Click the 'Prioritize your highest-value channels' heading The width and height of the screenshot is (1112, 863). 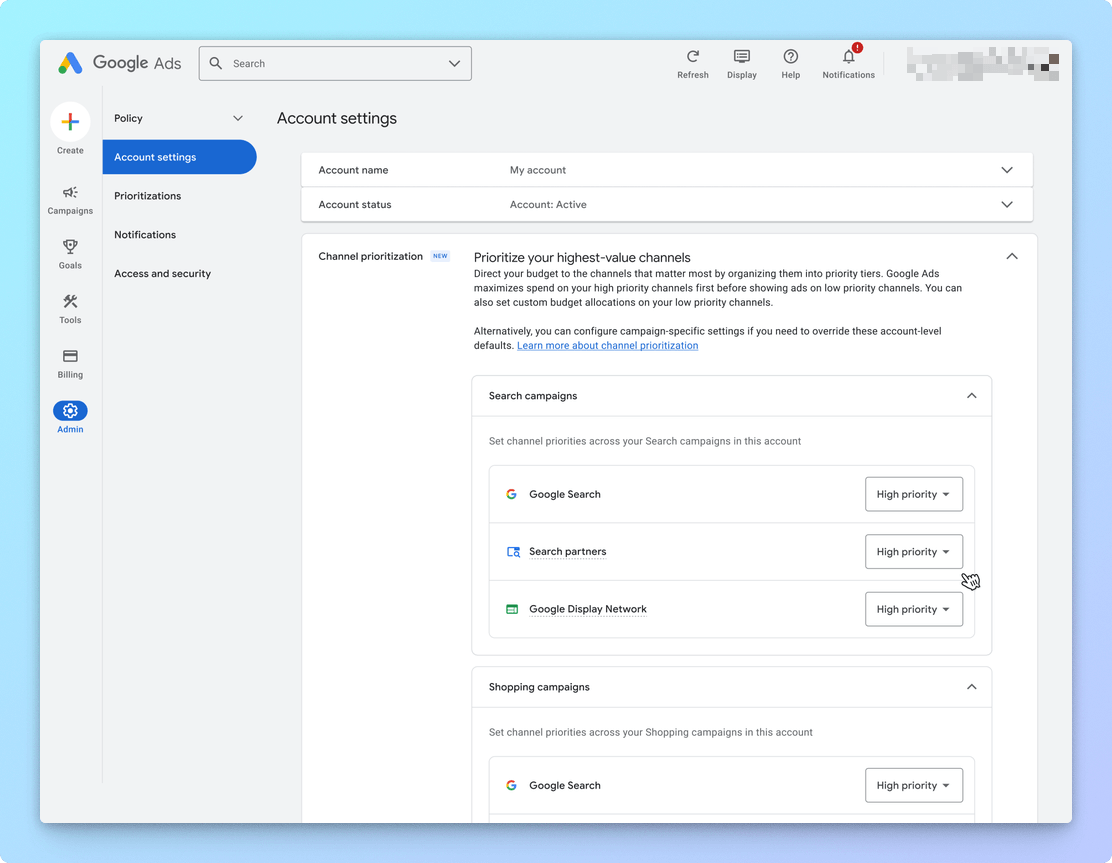tap(582, 257)
